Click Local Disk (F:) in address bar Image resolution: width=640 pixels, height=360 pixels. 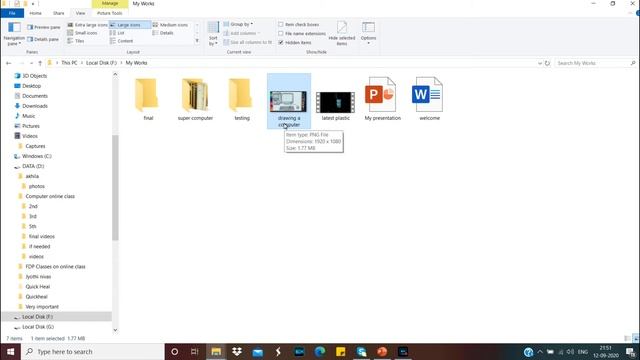[101, 63]
